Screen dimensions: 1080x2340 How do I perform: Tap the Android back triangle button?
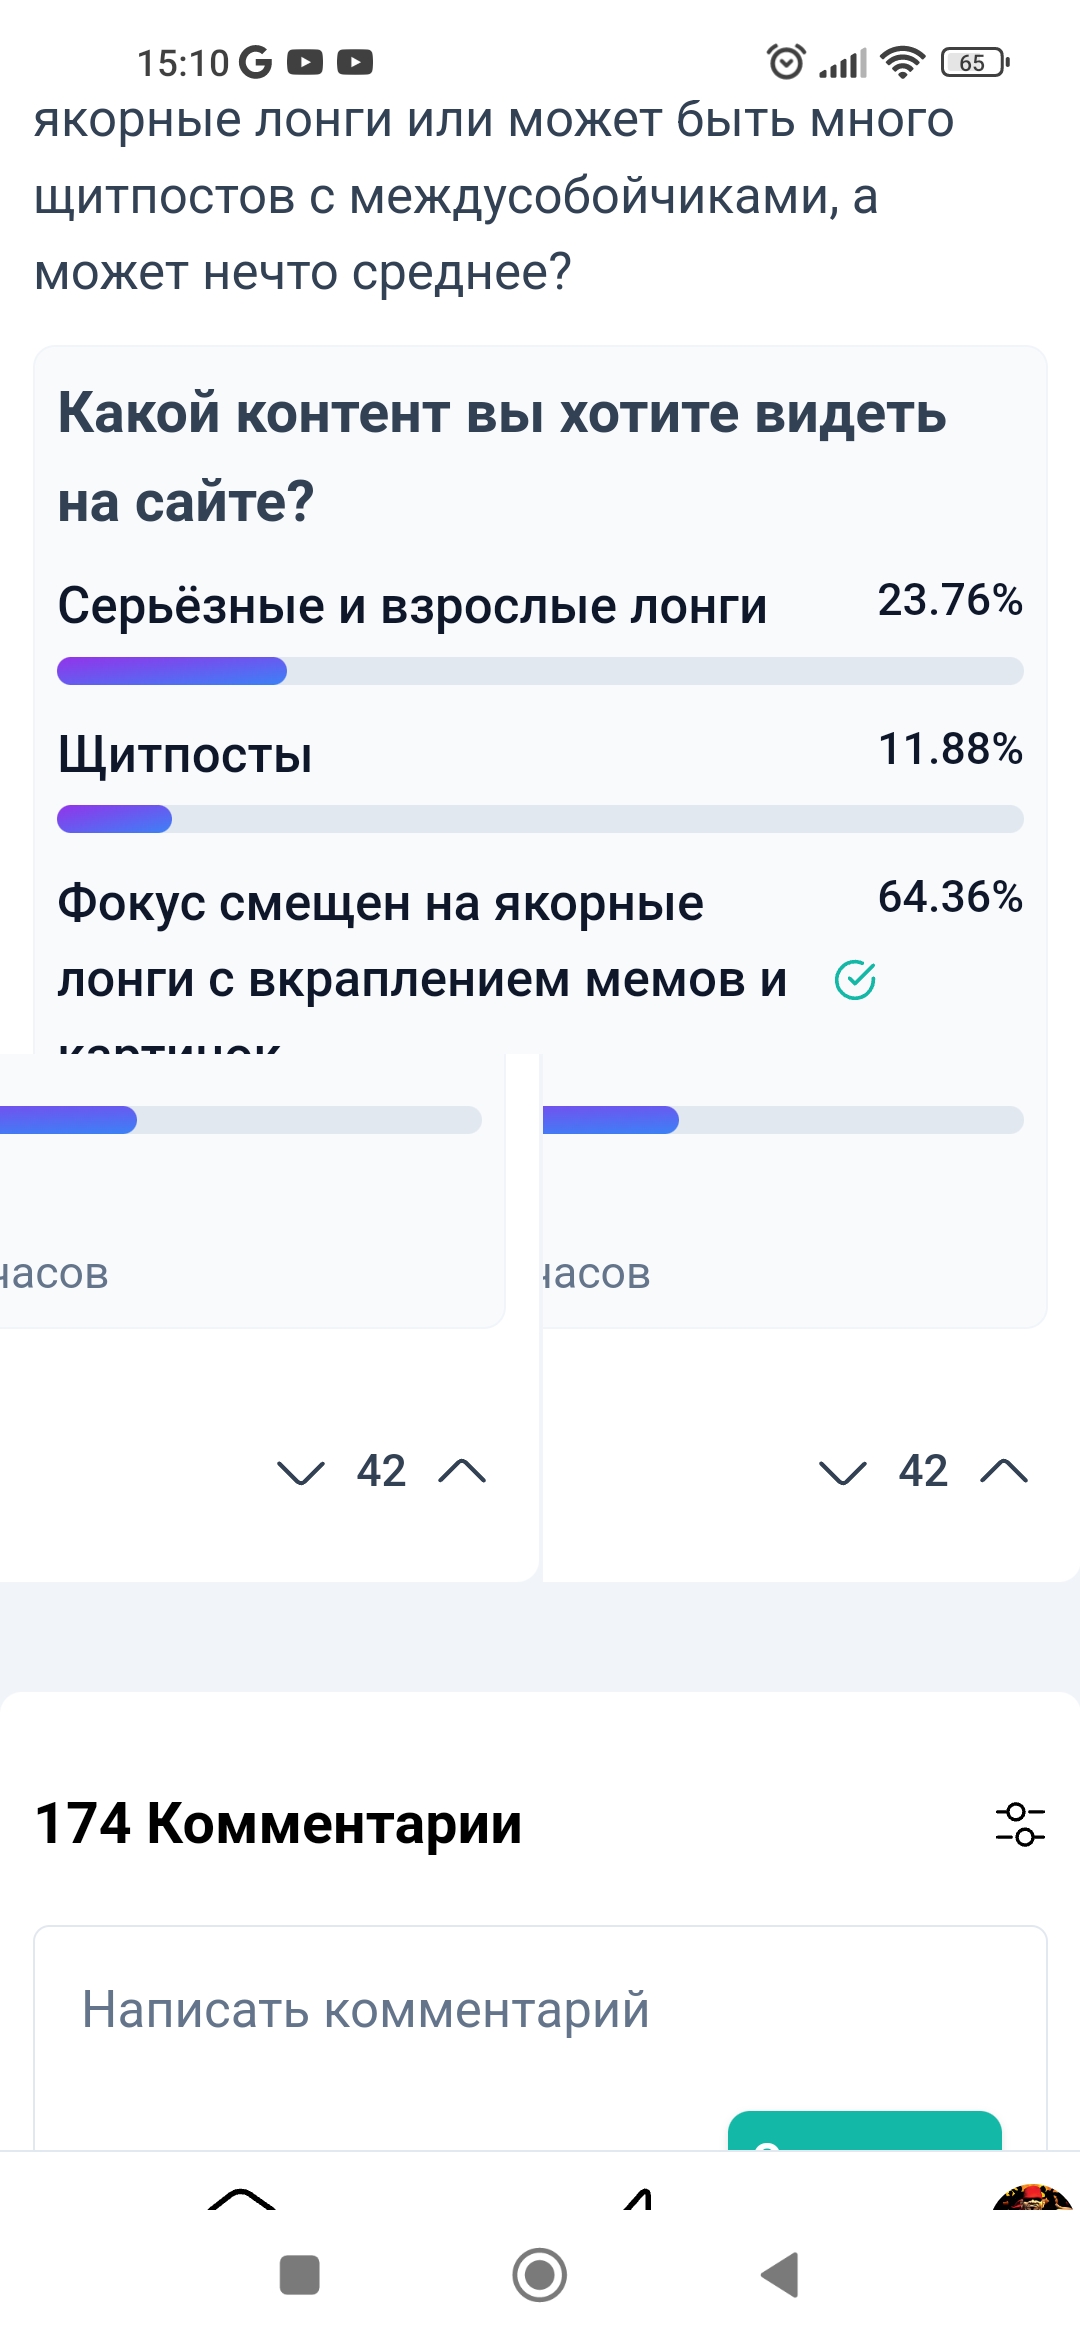click(x=780, y=2275)
